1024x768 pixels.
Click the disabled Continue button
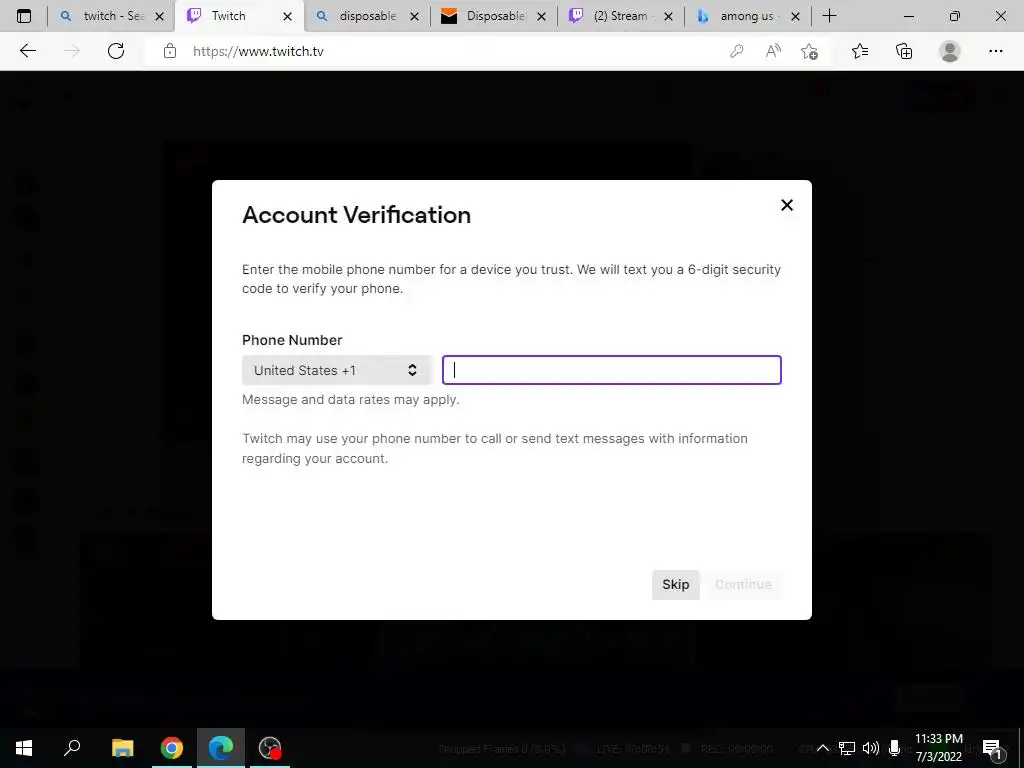743,584
